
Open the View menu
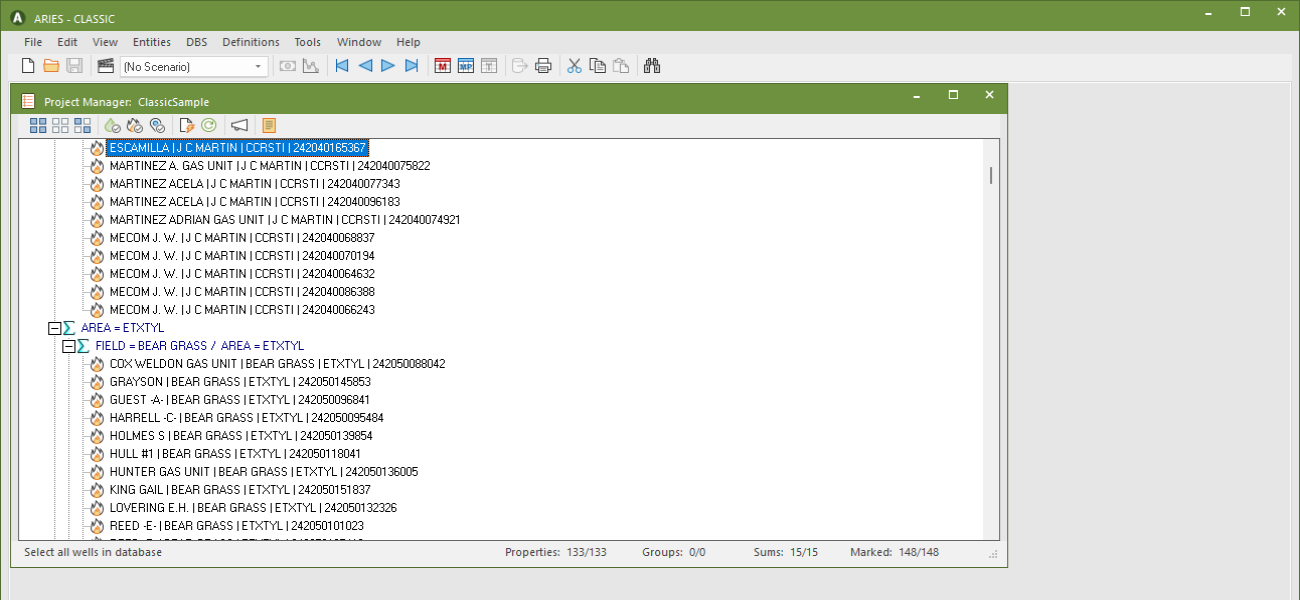(x=105, y=42)
